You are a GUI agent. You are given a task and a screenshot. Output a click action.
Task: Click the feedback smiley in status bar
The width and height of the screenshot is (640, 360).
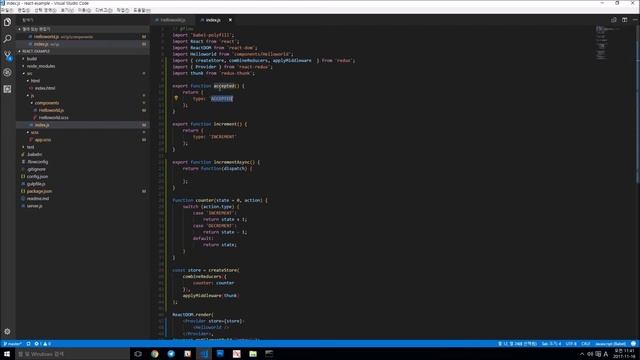pyautogui.click(x=633, y=344)
